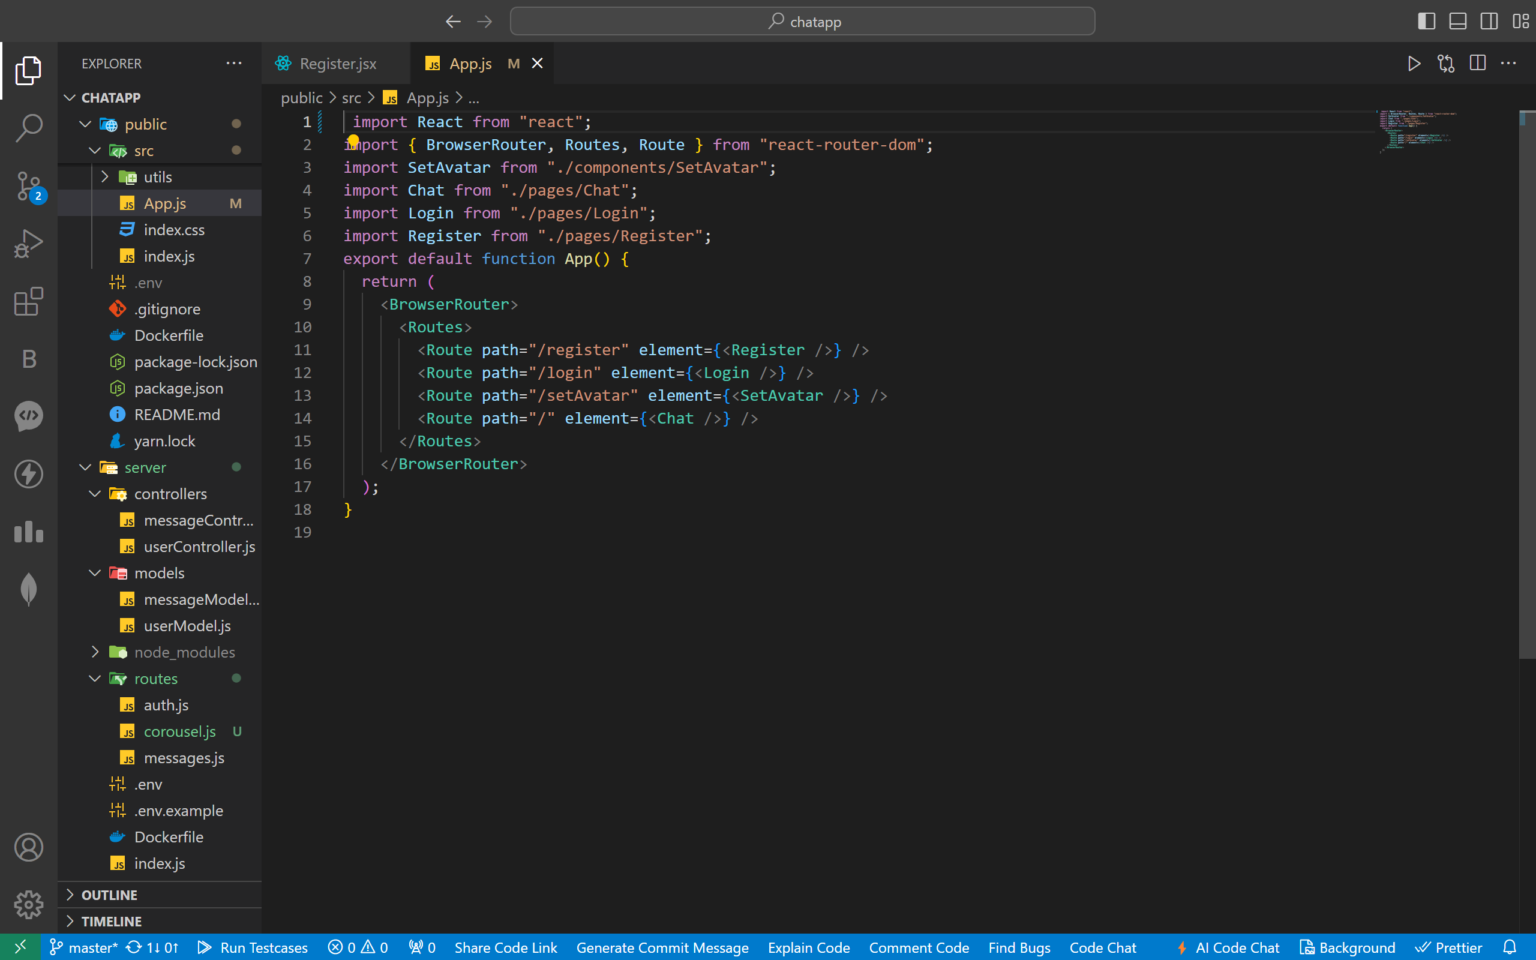
Task: Expand the OUTLINE section
Action: (x=109, y=895)
